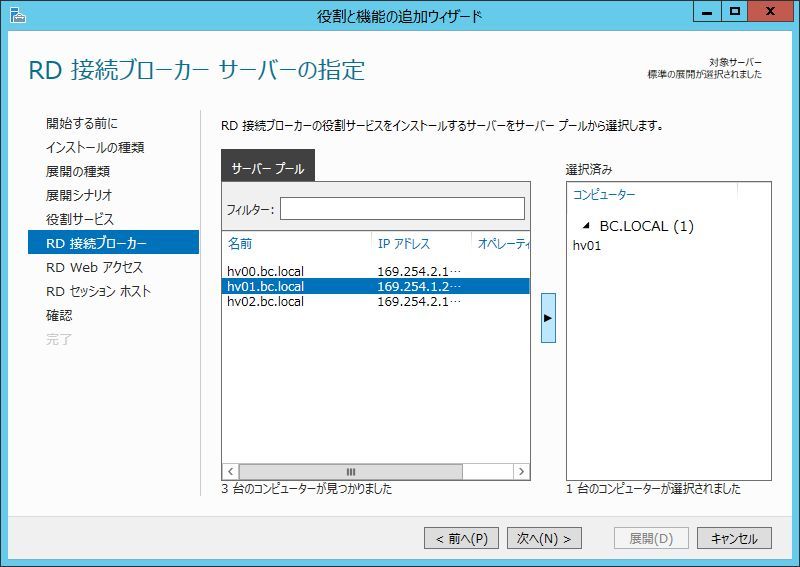The height and width of the screenshot is (567, 800).
Task: Select the hv01.bc.local row
Action: click(x=376, y=286)
